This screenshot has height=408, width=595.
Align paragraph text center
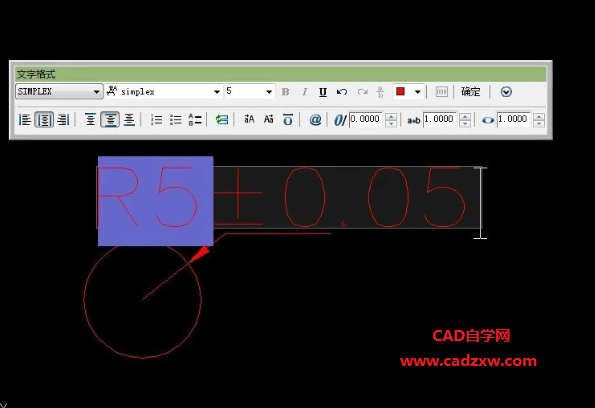[44, 120]
